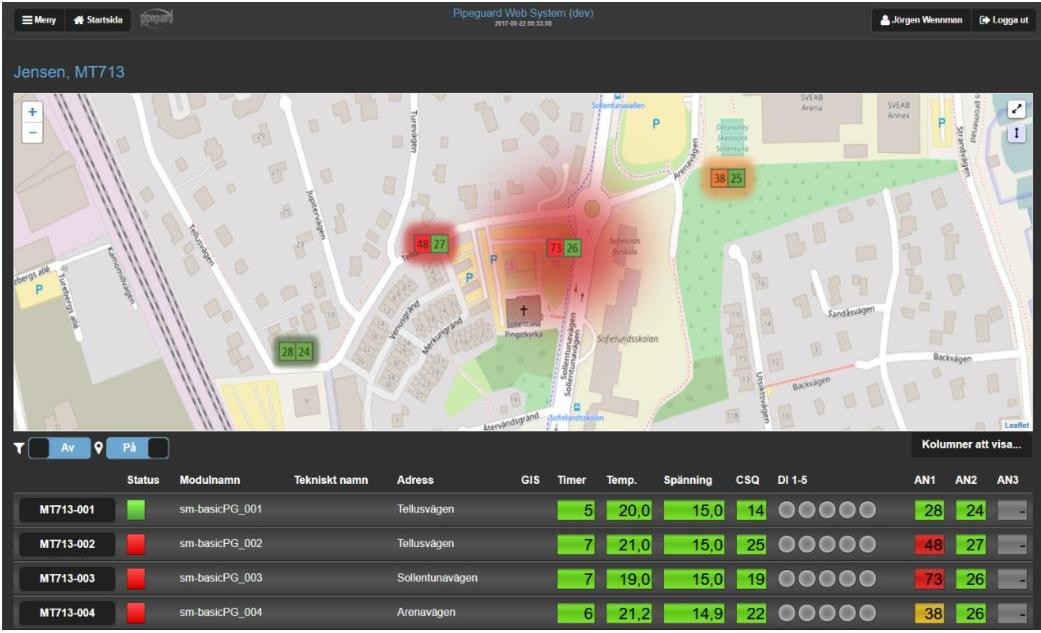Click the vertical resize map icon
1041x633 pixels.
pyautogui.click(x=1016, y=134)
